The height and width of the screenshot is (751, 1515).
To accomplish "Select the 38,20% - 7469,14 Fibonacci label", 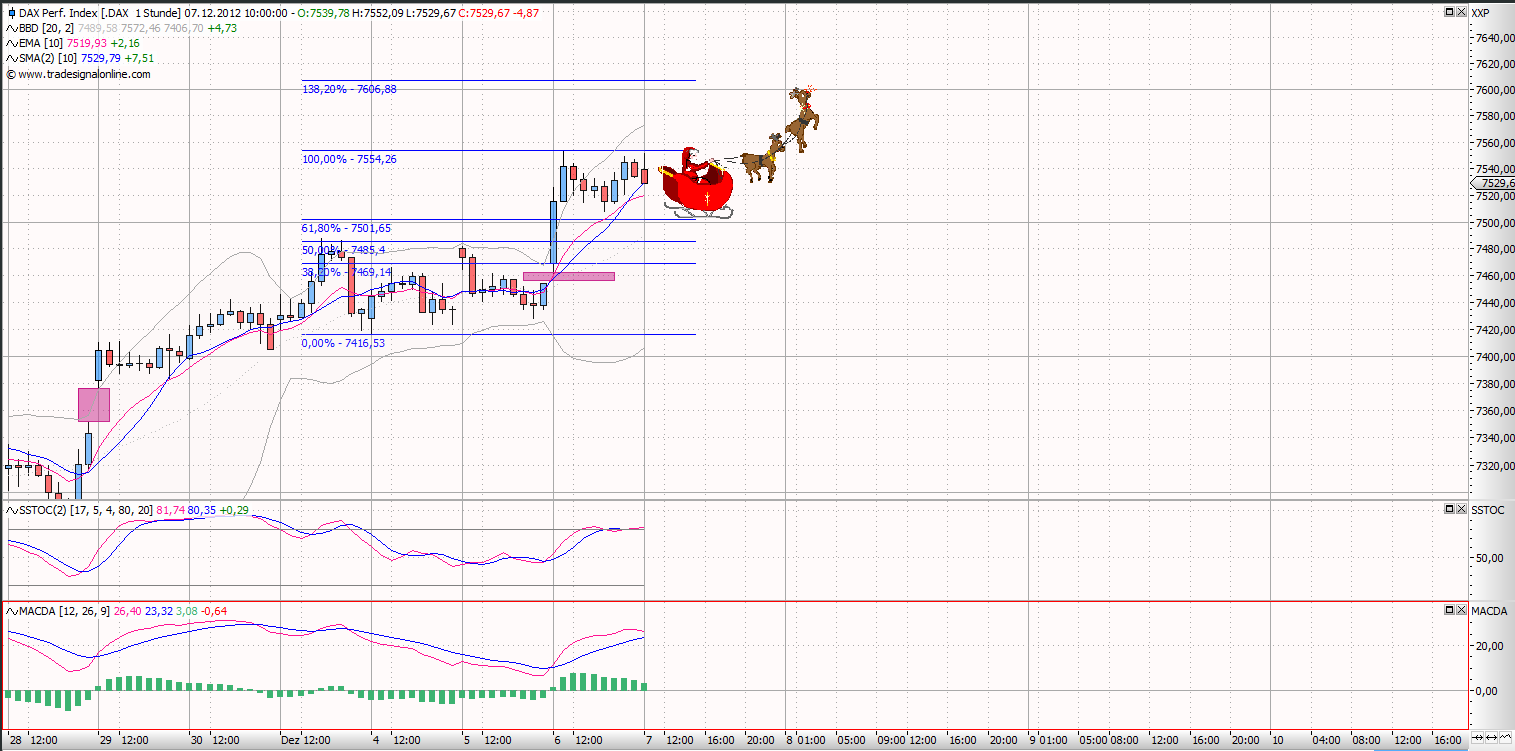I will [346, 272].
